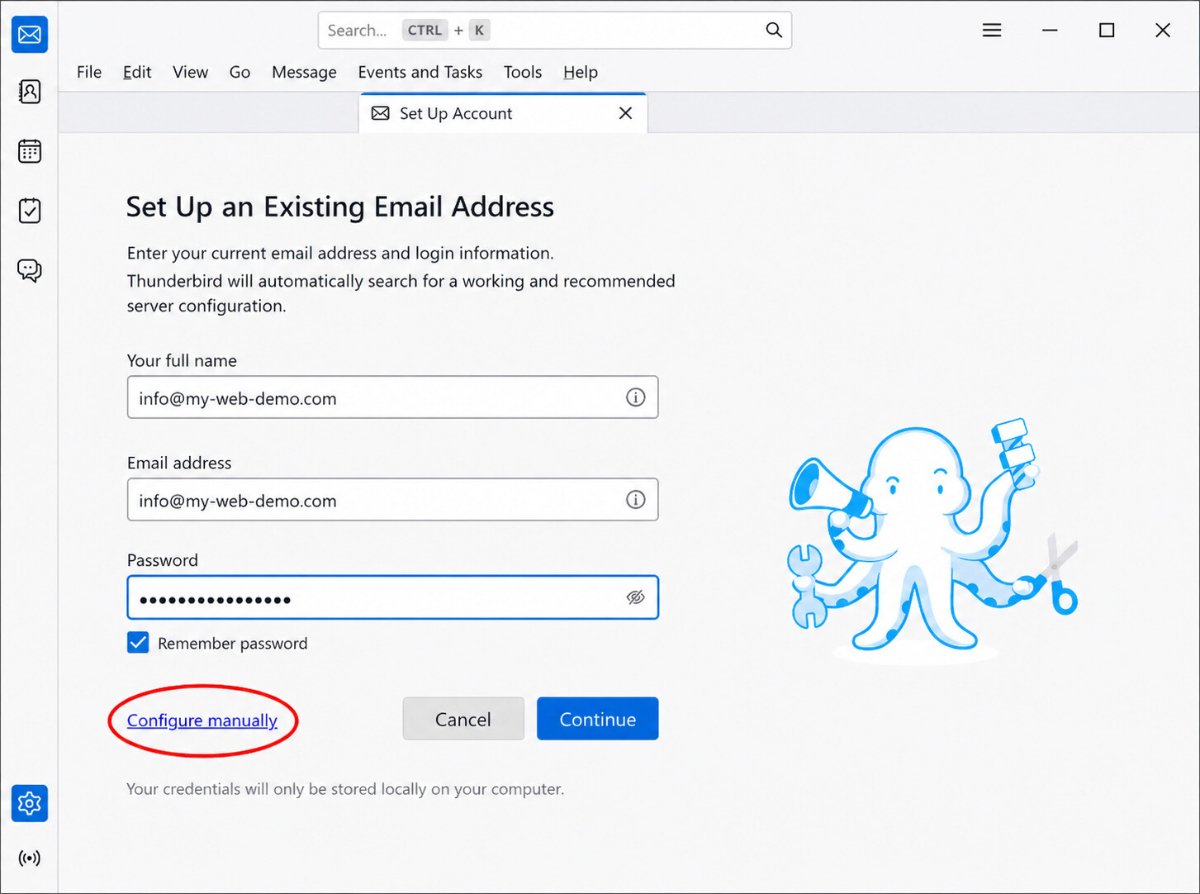Toggle password visibility eye icon
Image resolution: width=1200 pixels, height=894 pixels.
[x=635, y=597]
